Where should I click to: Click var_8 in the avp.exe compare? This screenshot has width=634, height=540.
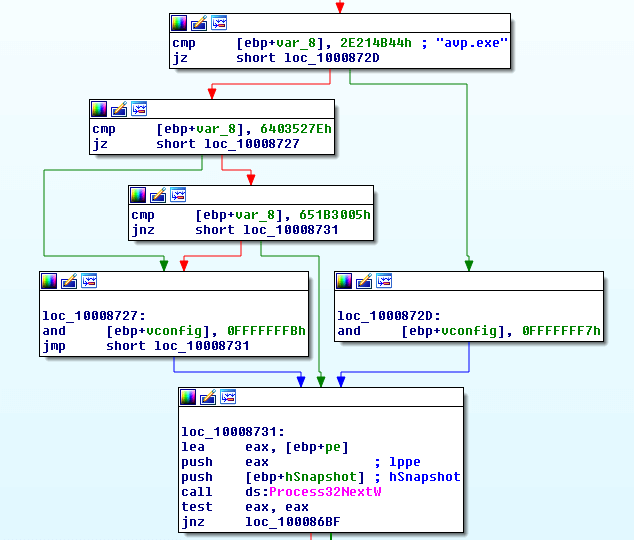[x=296, y=43]
